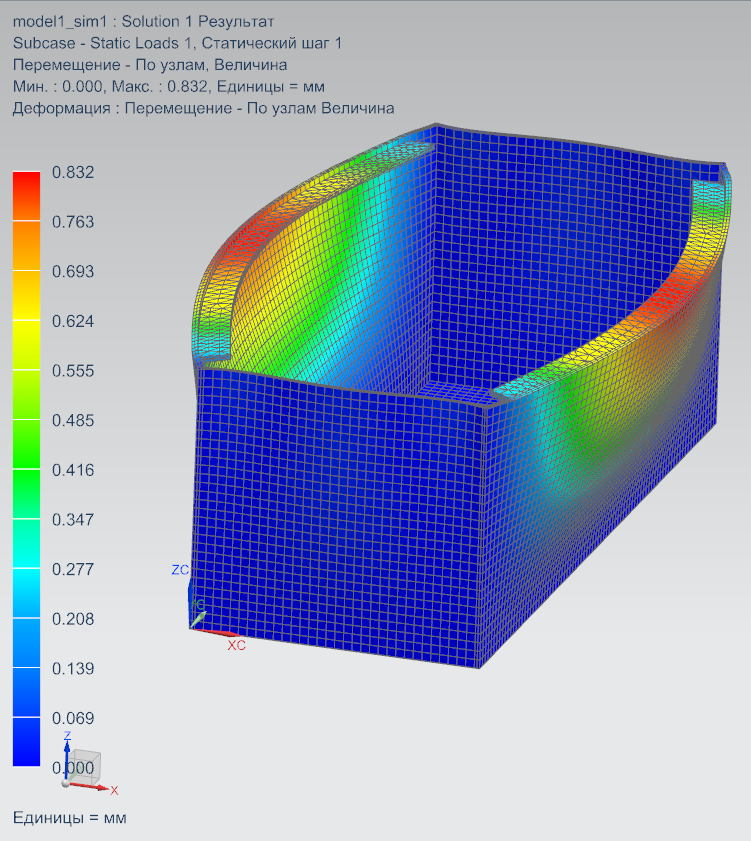Click the 0.000 legend minimum value

coord(73,768)
